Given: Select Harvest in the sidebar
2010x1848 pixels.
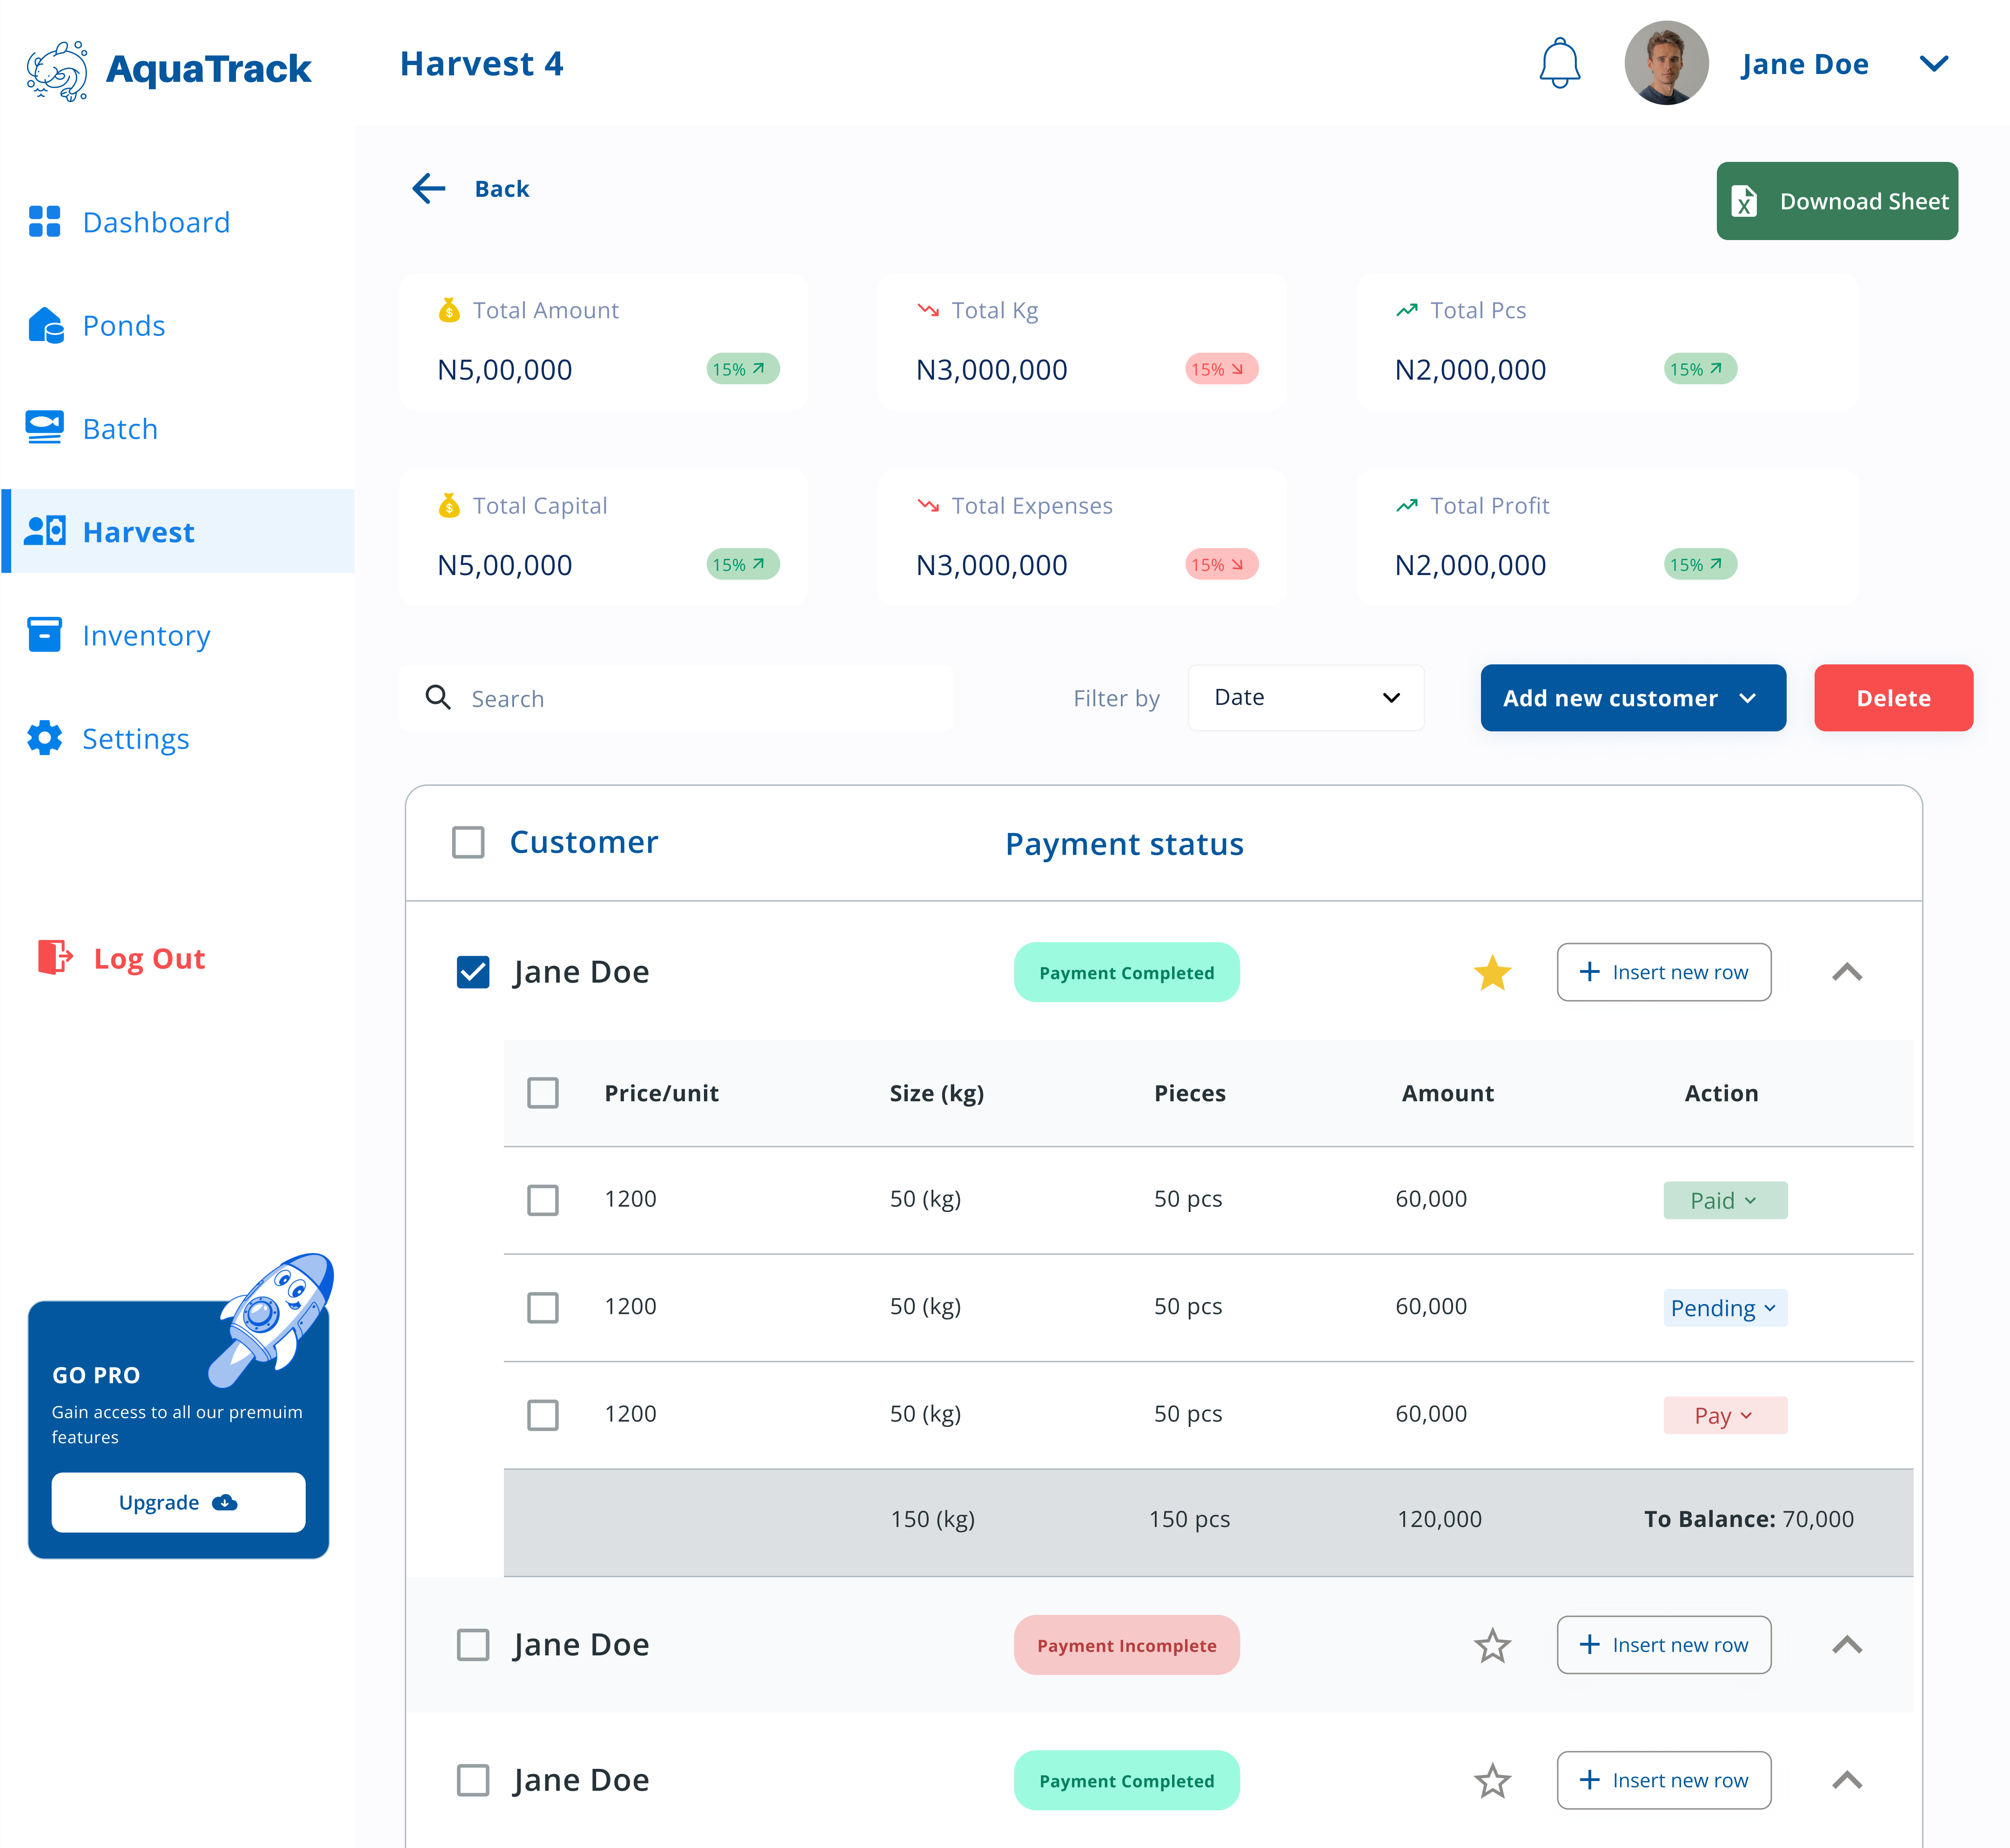Looking at the screenshot, I should pos(139,531).
